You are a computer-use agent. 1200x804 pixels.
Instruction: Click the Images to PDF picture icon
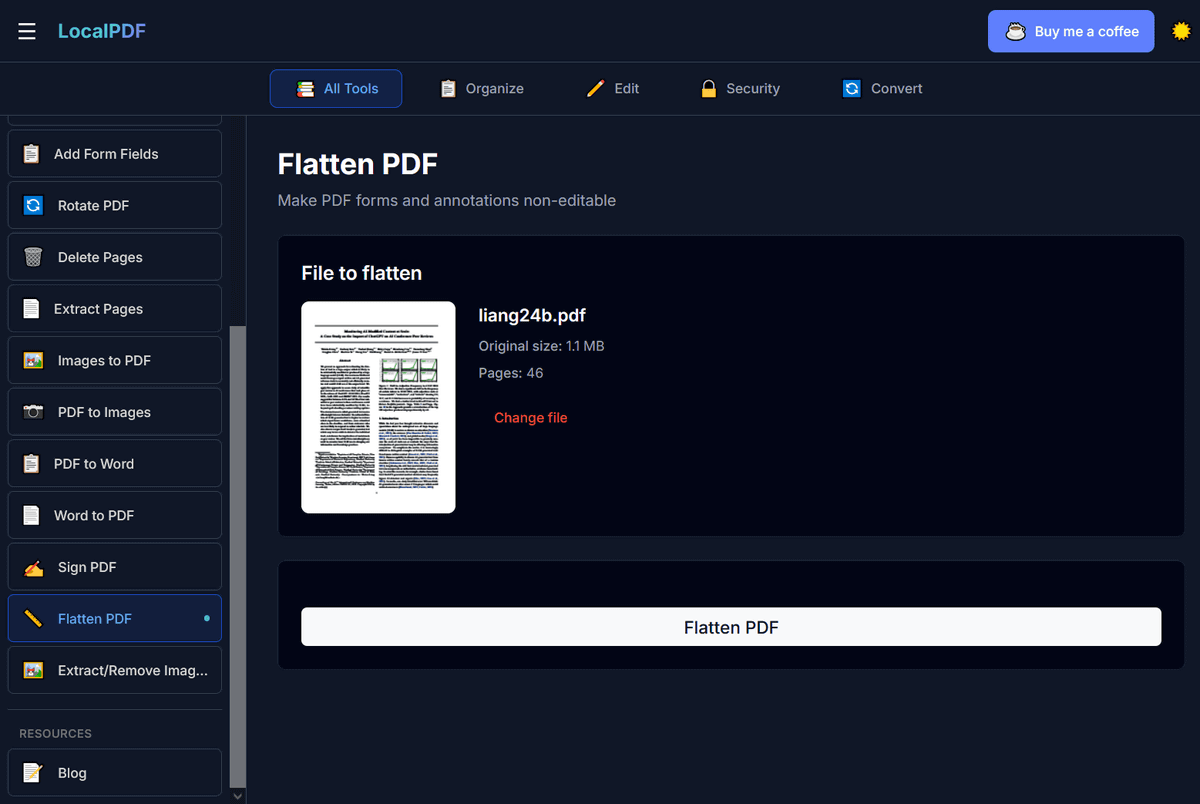tap(33, 360)
